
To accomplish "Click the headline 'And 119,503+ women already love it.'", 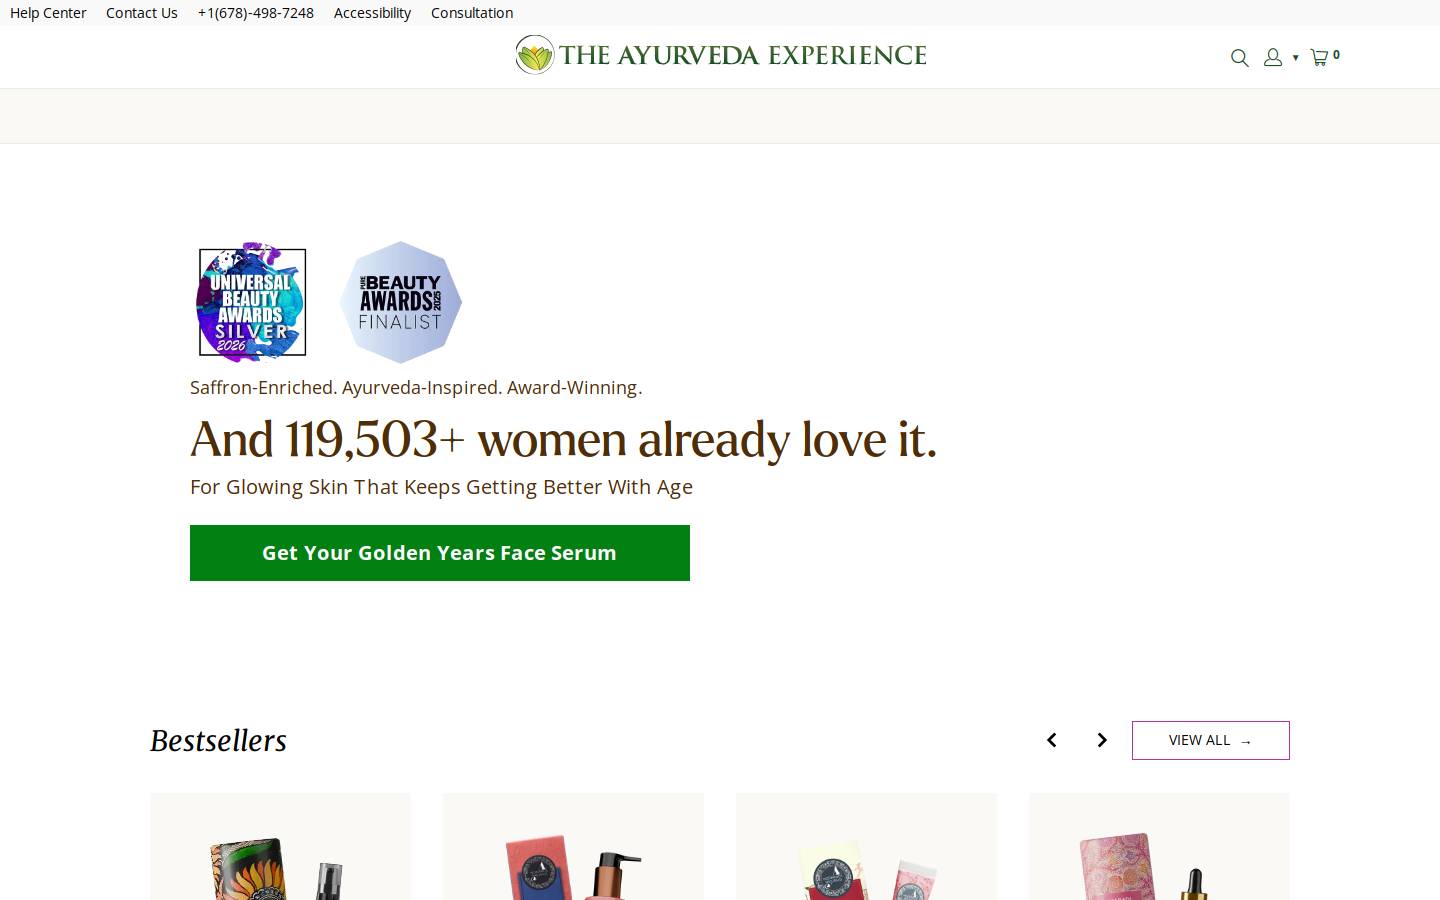I will coord(563,440).
